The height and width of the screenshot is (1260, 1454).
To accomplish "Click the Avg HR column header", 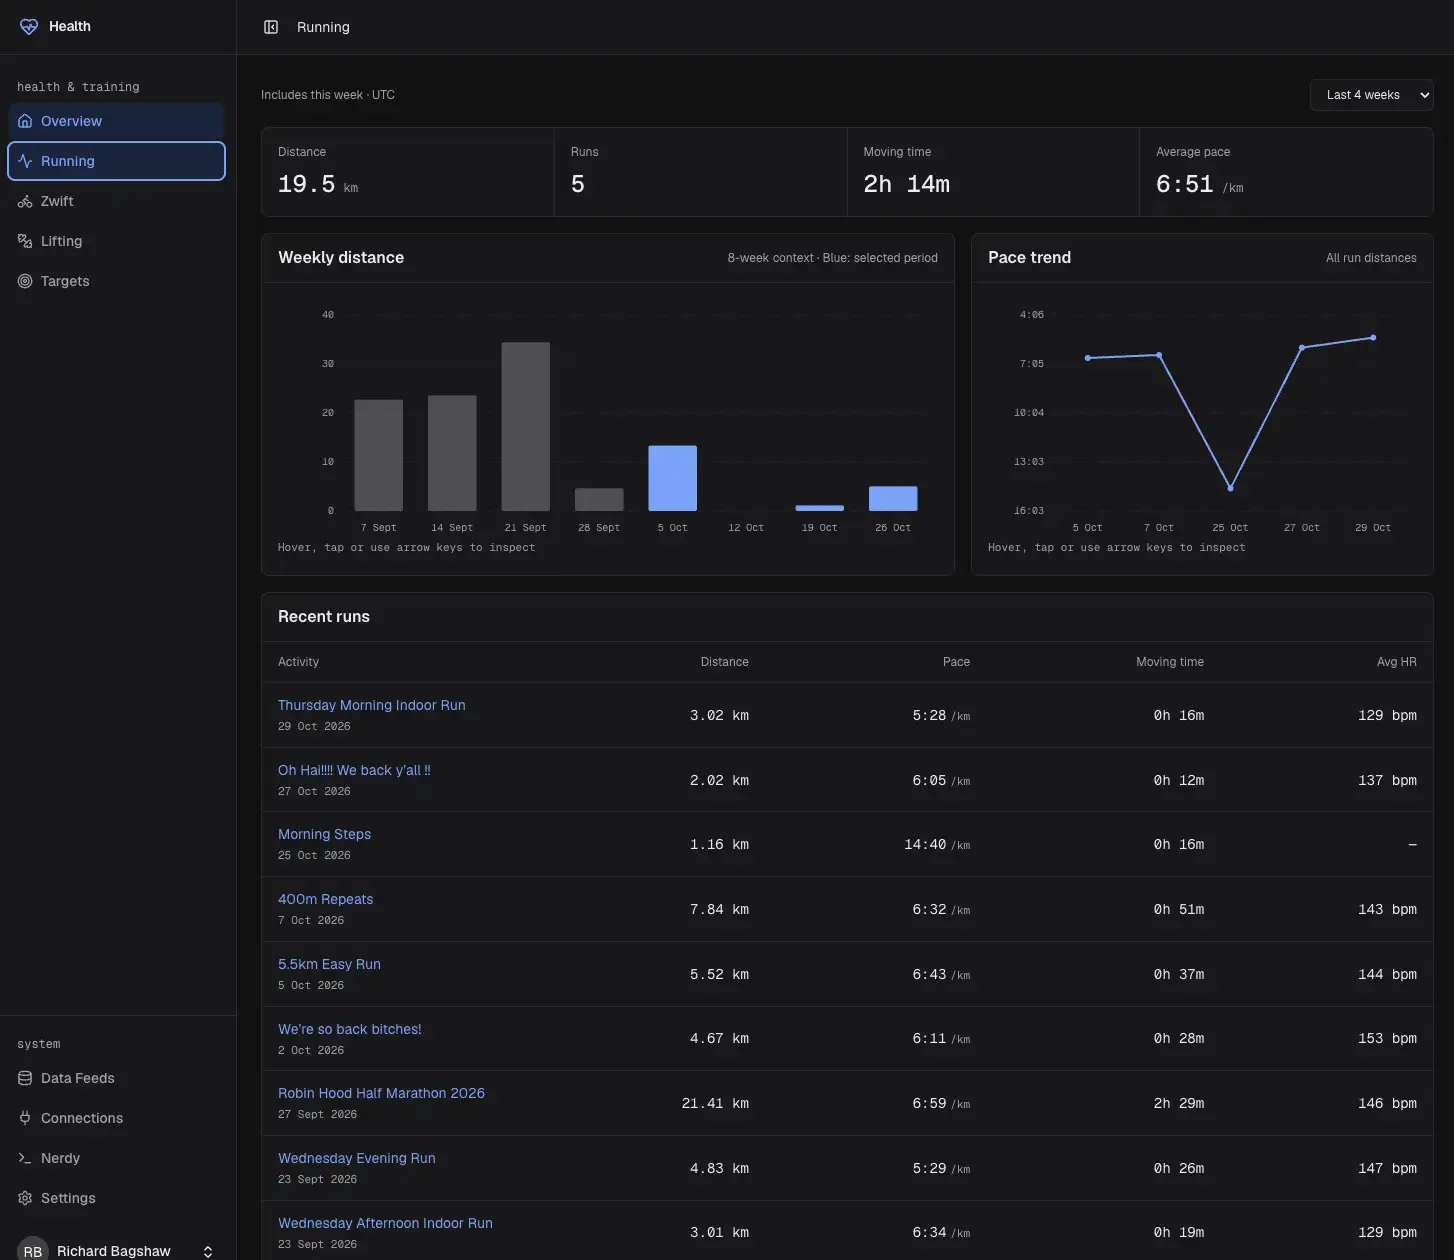I will pyautogui.click(x=1396, y=662).
